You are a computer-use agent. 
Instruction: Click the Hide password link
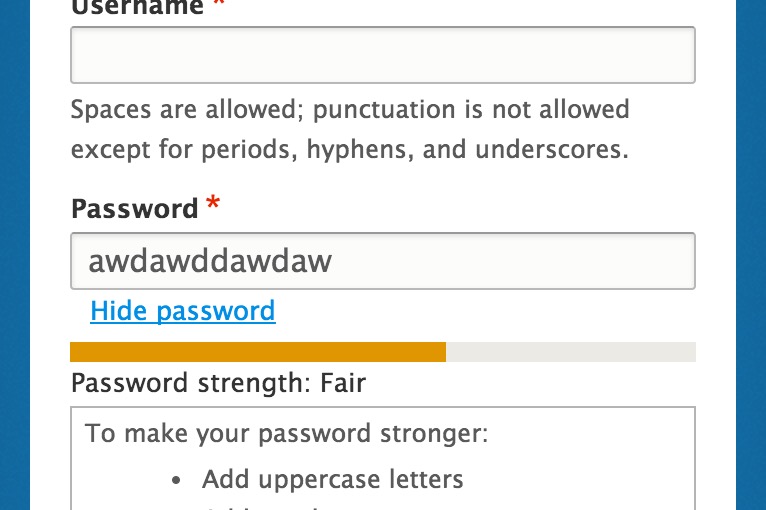click(182, 311)
